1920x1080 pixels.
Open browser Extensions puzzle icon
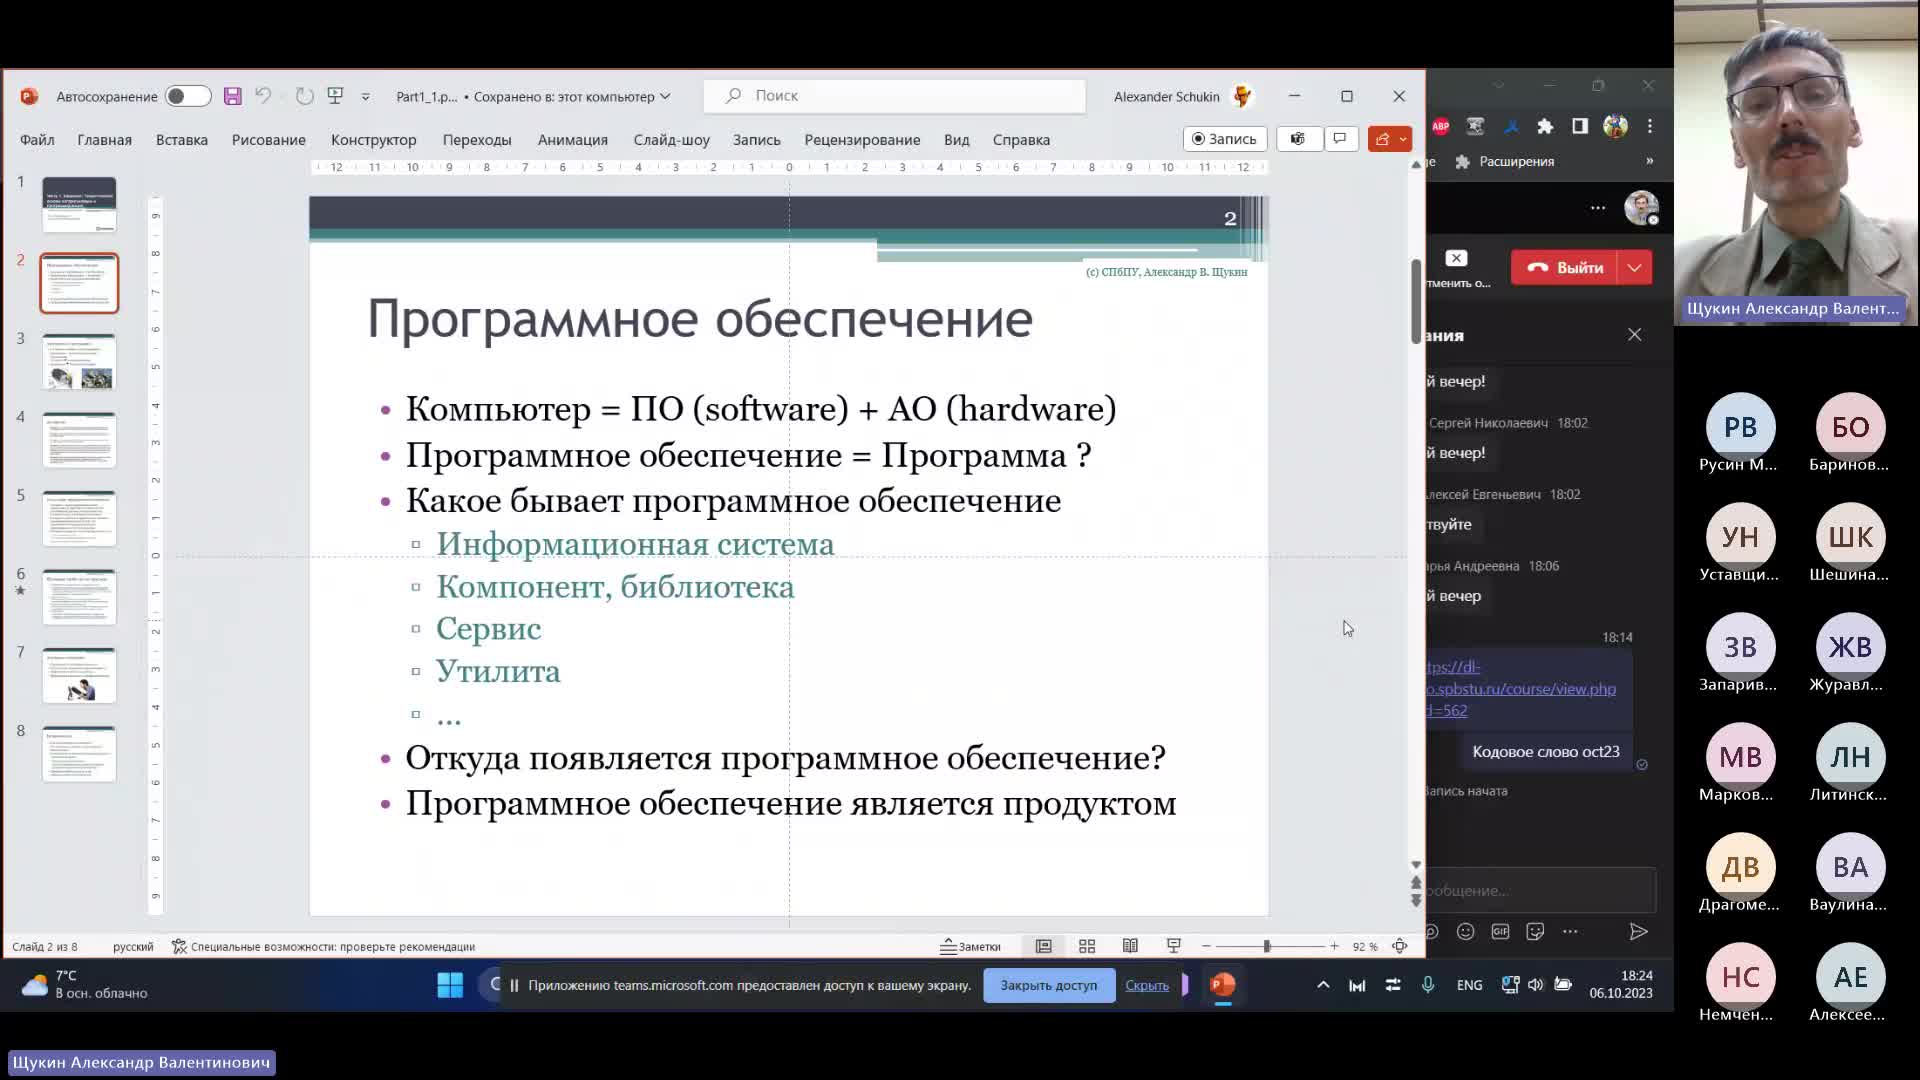(x=1545, y=126)
